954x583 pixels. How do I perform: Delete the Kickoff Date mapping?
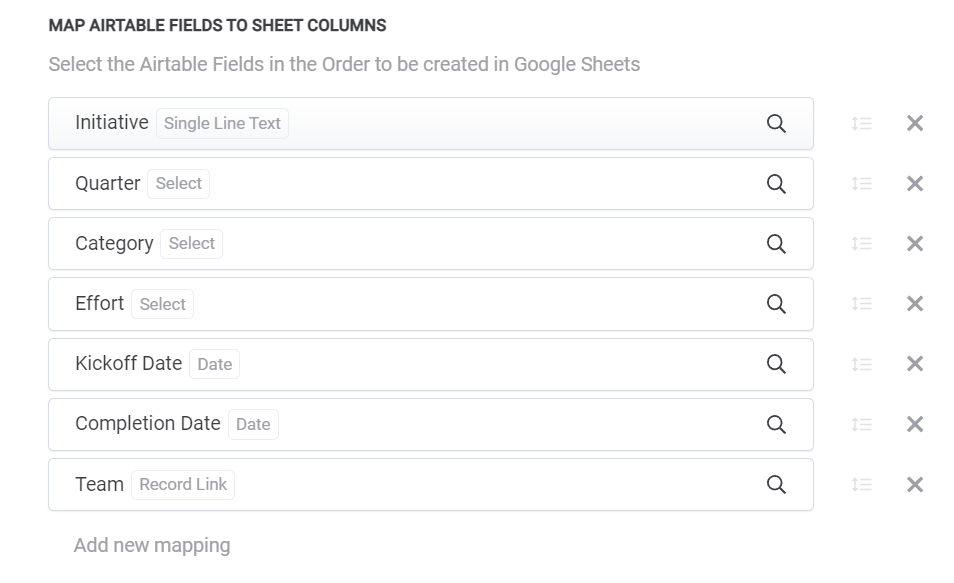[x=914, y=363]
